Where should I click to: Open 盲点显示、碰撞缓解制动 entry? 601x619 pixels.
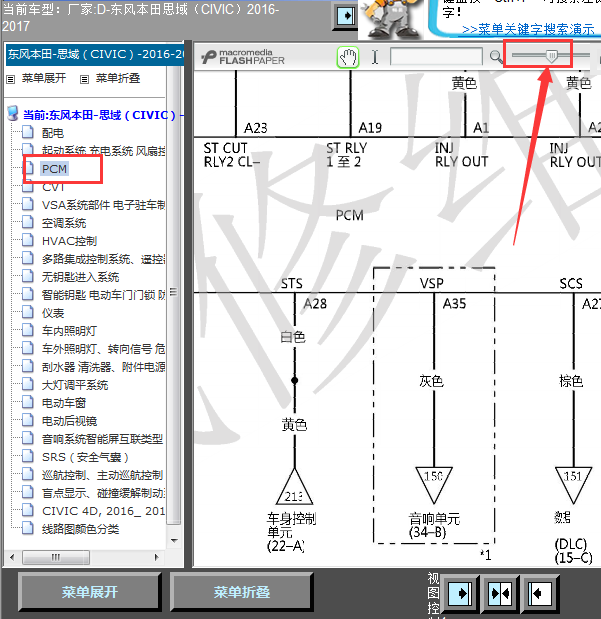103,493
